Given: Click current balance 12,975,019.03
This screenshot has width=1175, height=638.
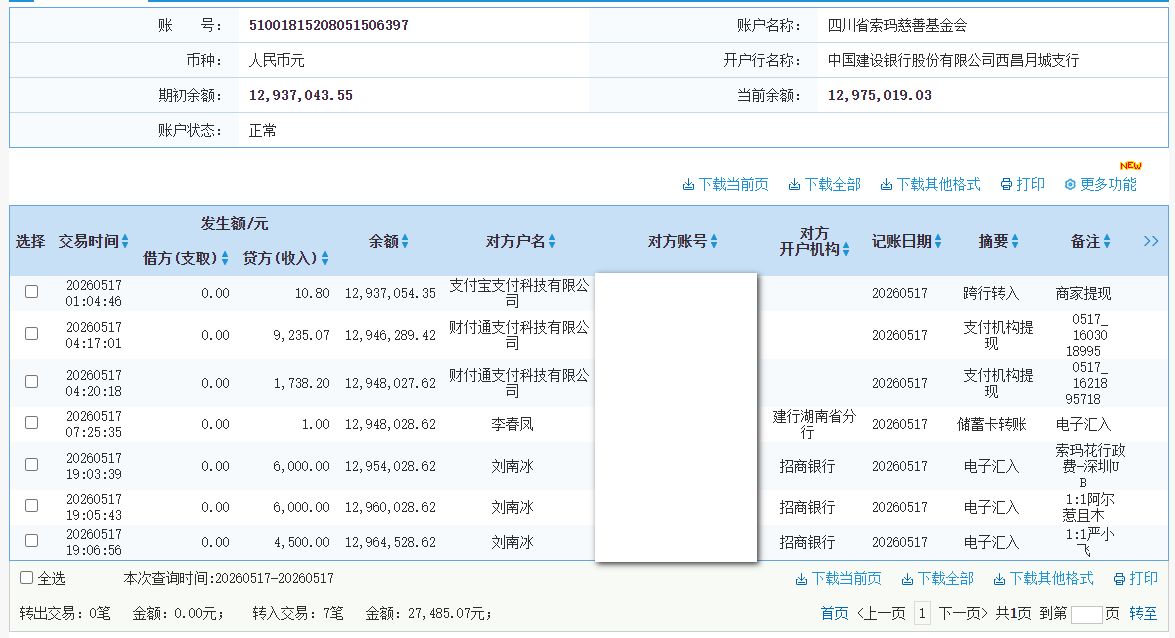Looking at the screenshot, I should coord(880,95).
